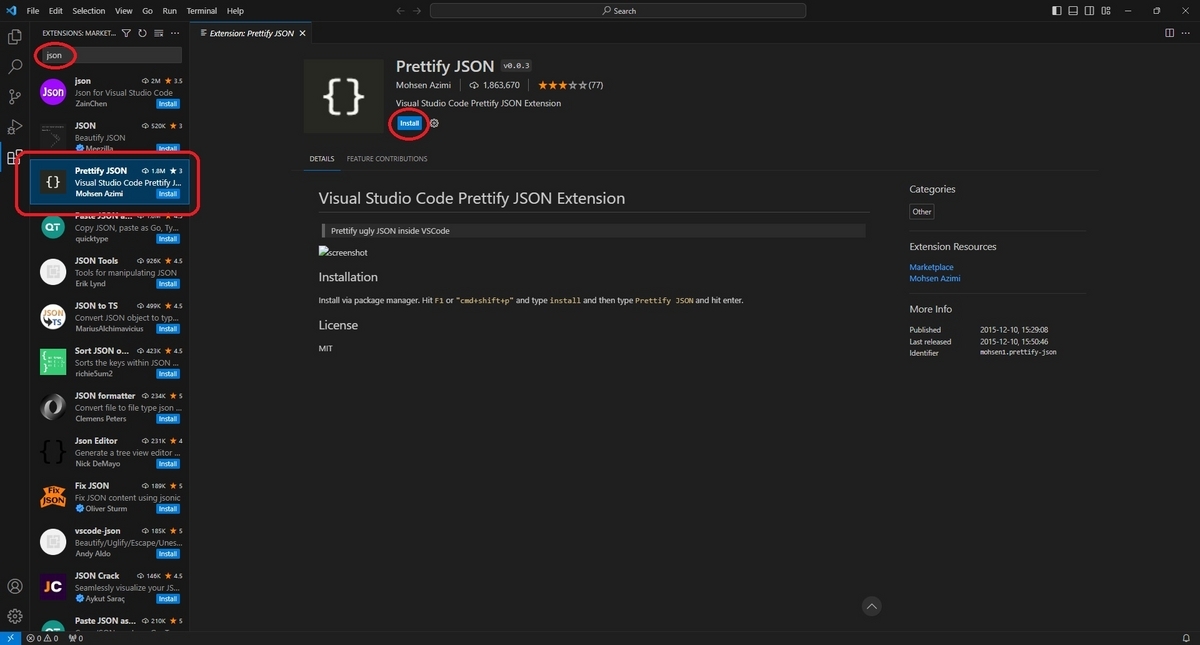
Task: Go forward with the navigation arrow
Action: 419,11
